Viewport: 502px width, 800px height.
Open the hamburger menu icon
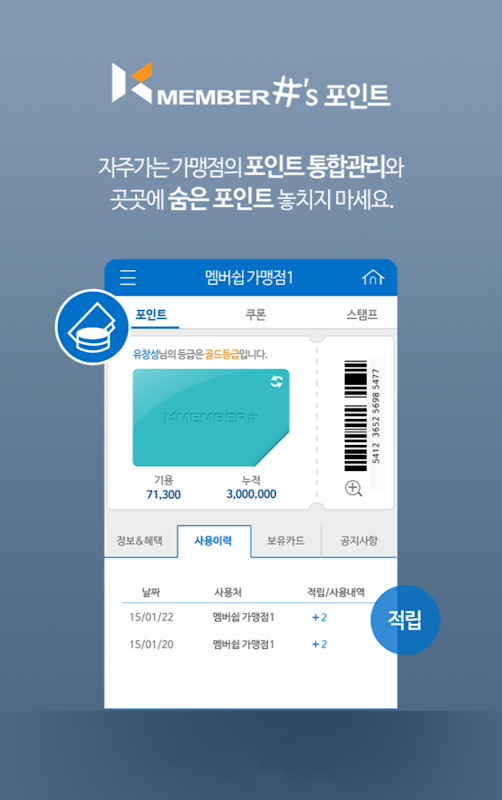tap(128, 278)
